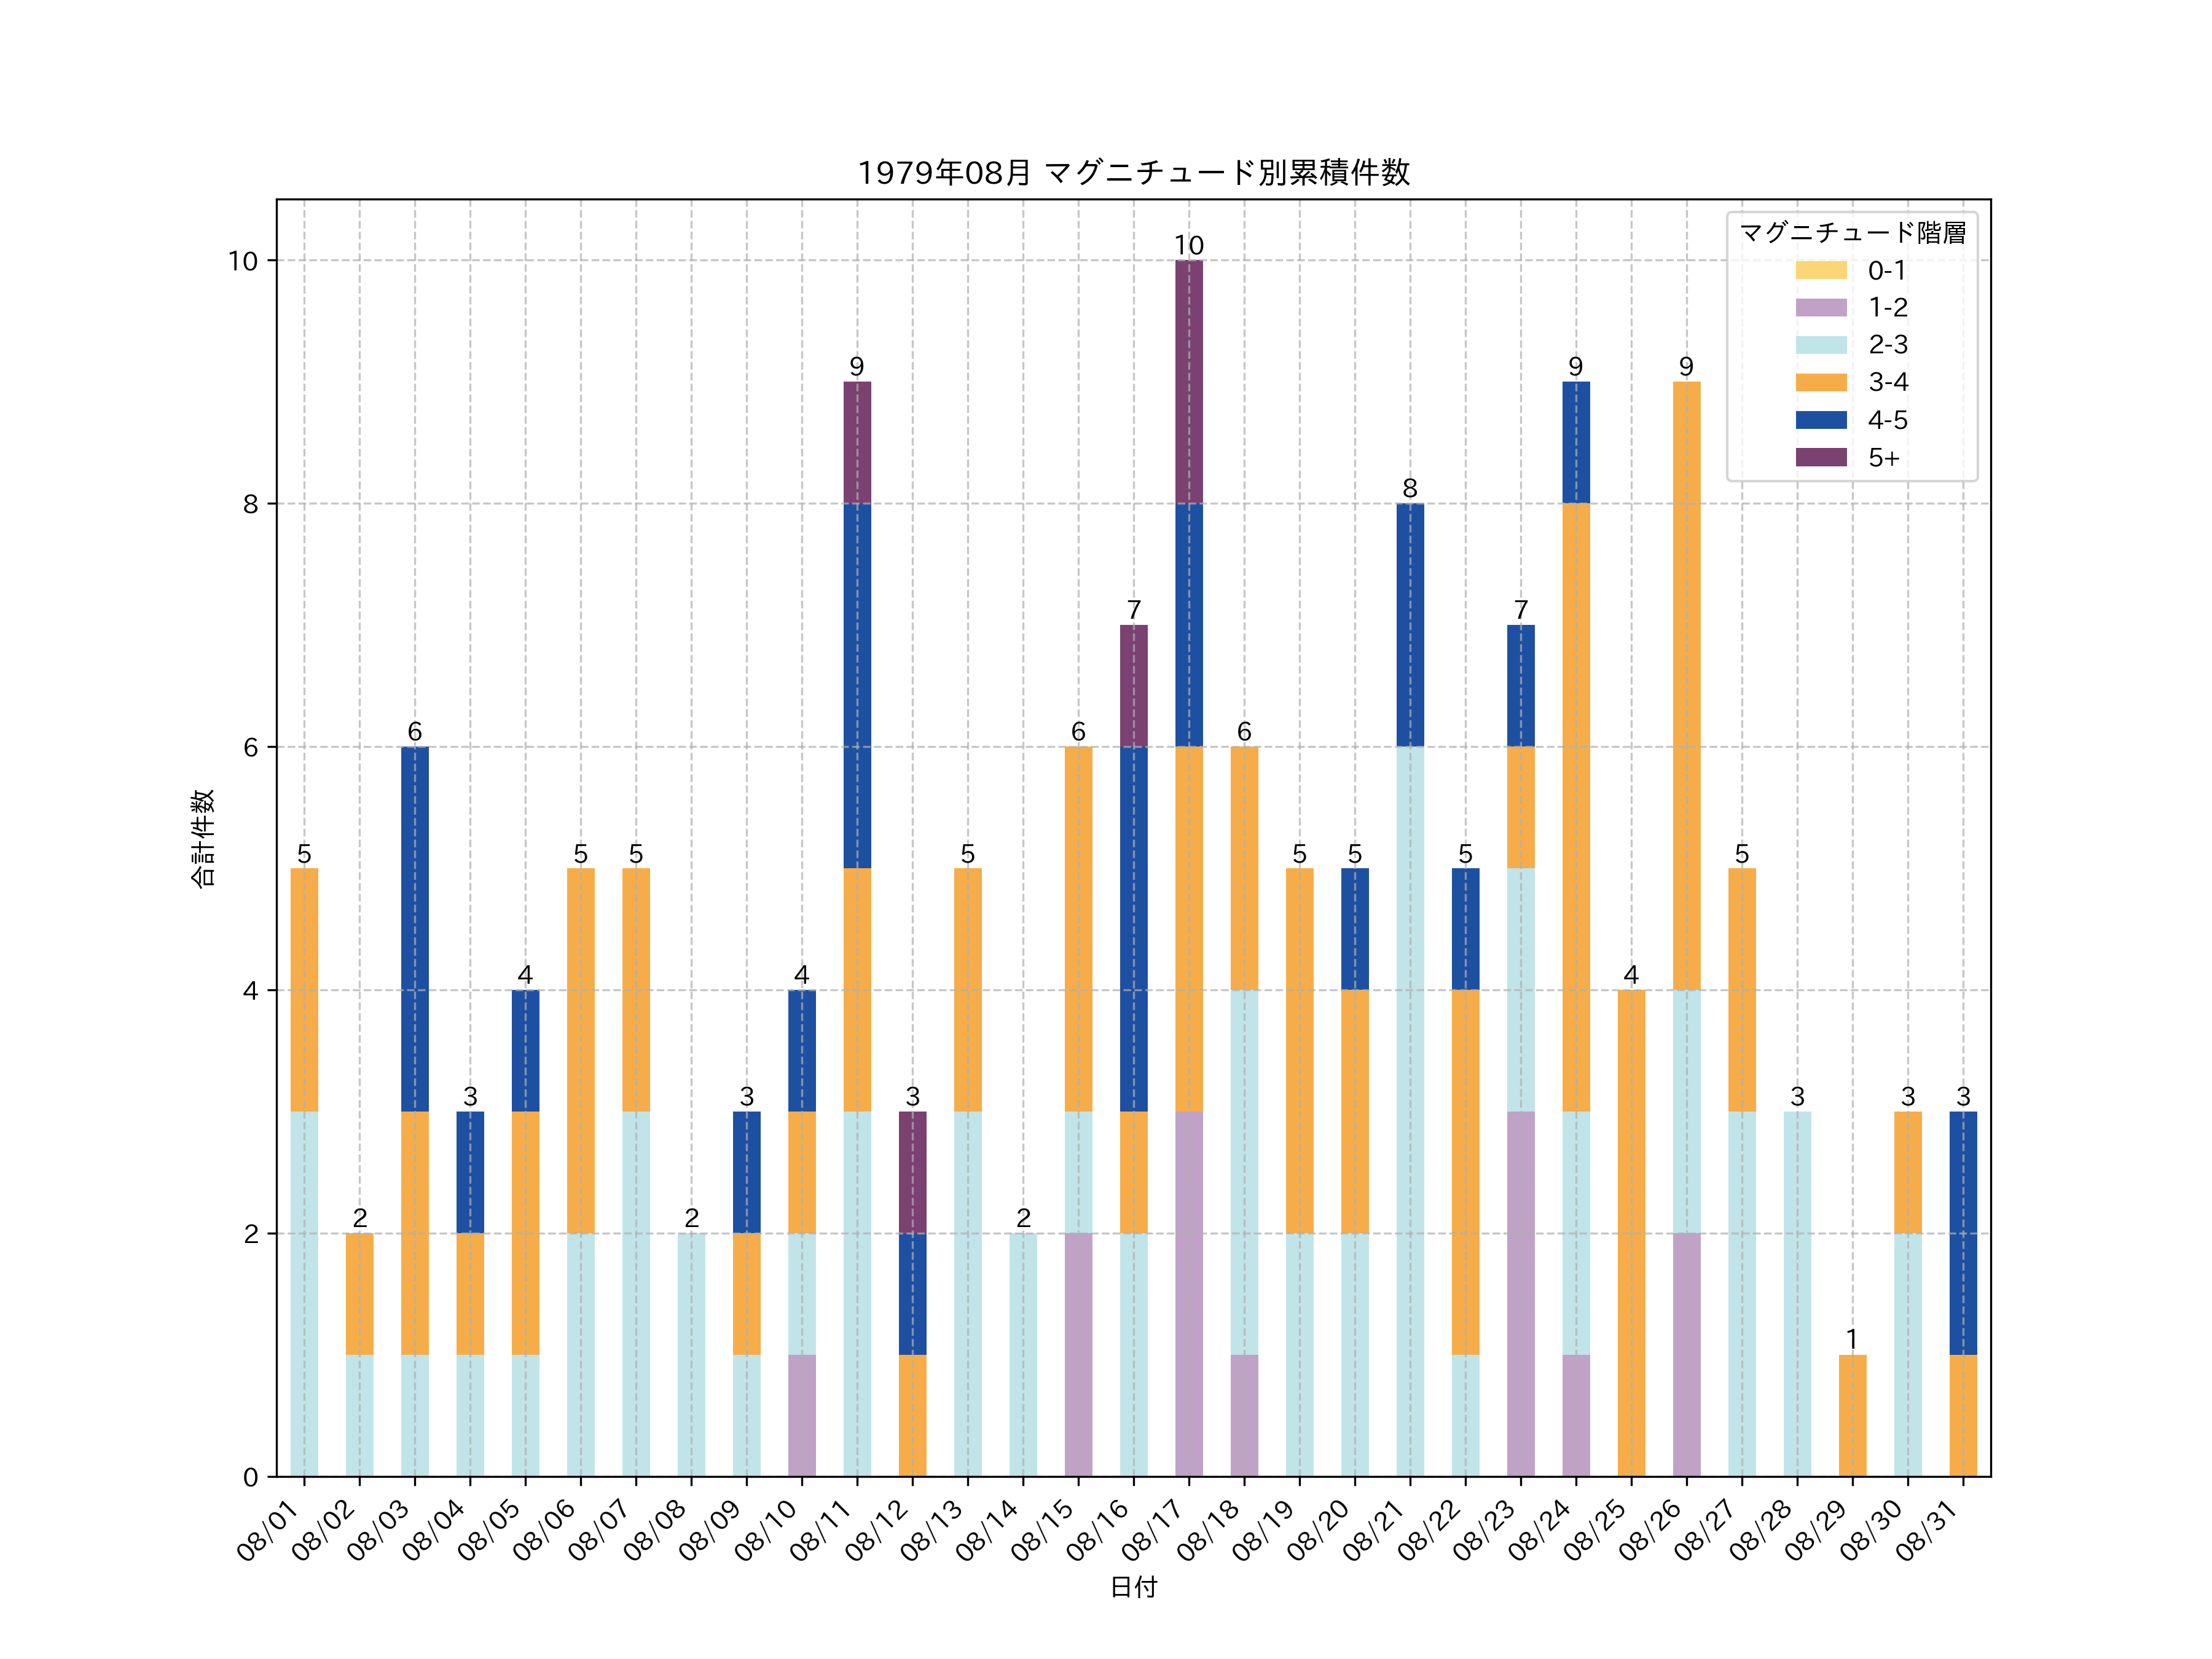Click the bar total label 10
This screenshot has width=2212, height=1659.
pyautogui.click(x=1188, y=245)
